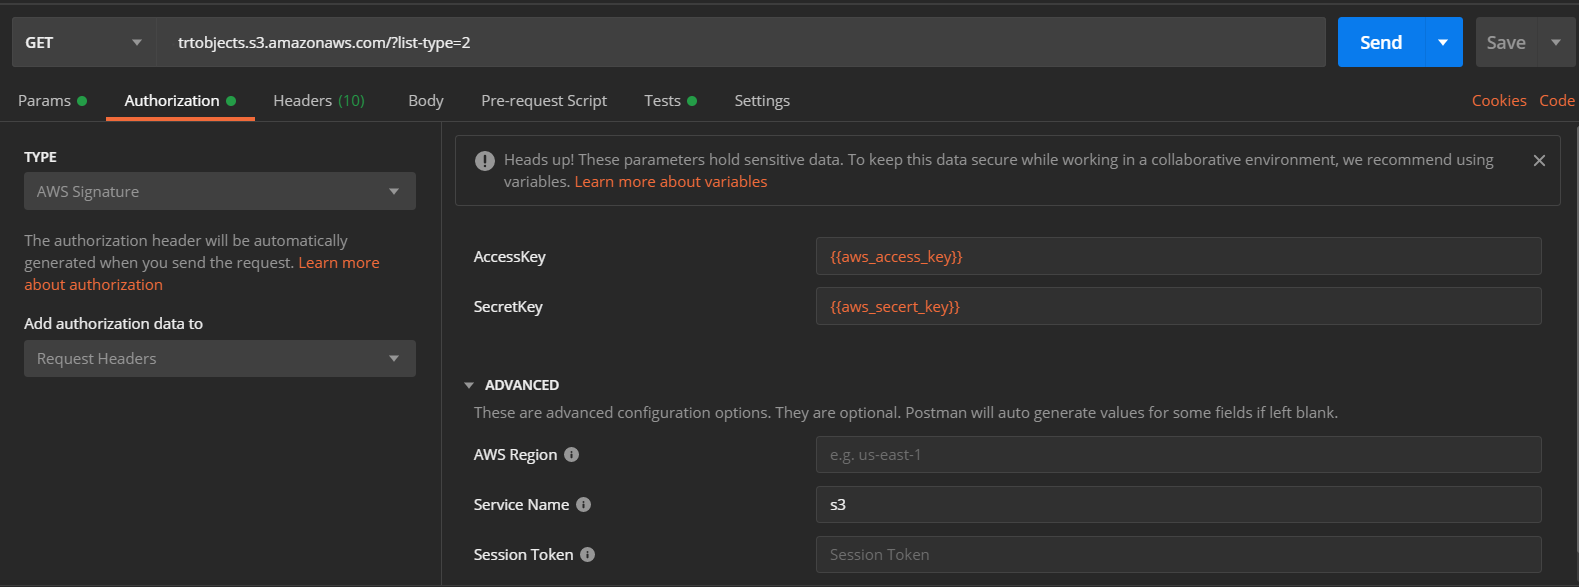The height and width of the screenshot is (587, 1579).
Task: Click the Service Name info icon
Action: pyautogui.click(x=584, y=504)
